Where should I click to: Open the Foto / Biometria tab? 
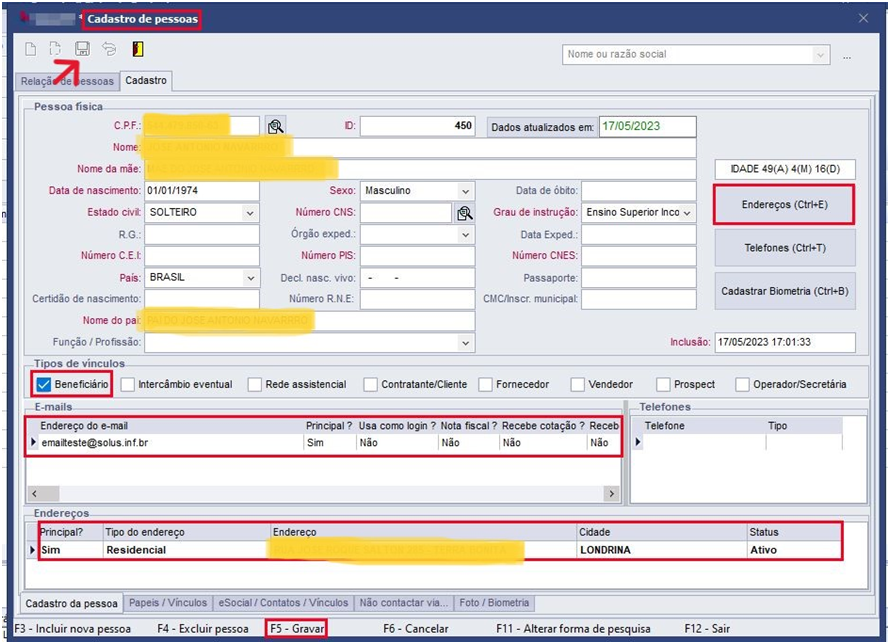click(x=494, y=603)
